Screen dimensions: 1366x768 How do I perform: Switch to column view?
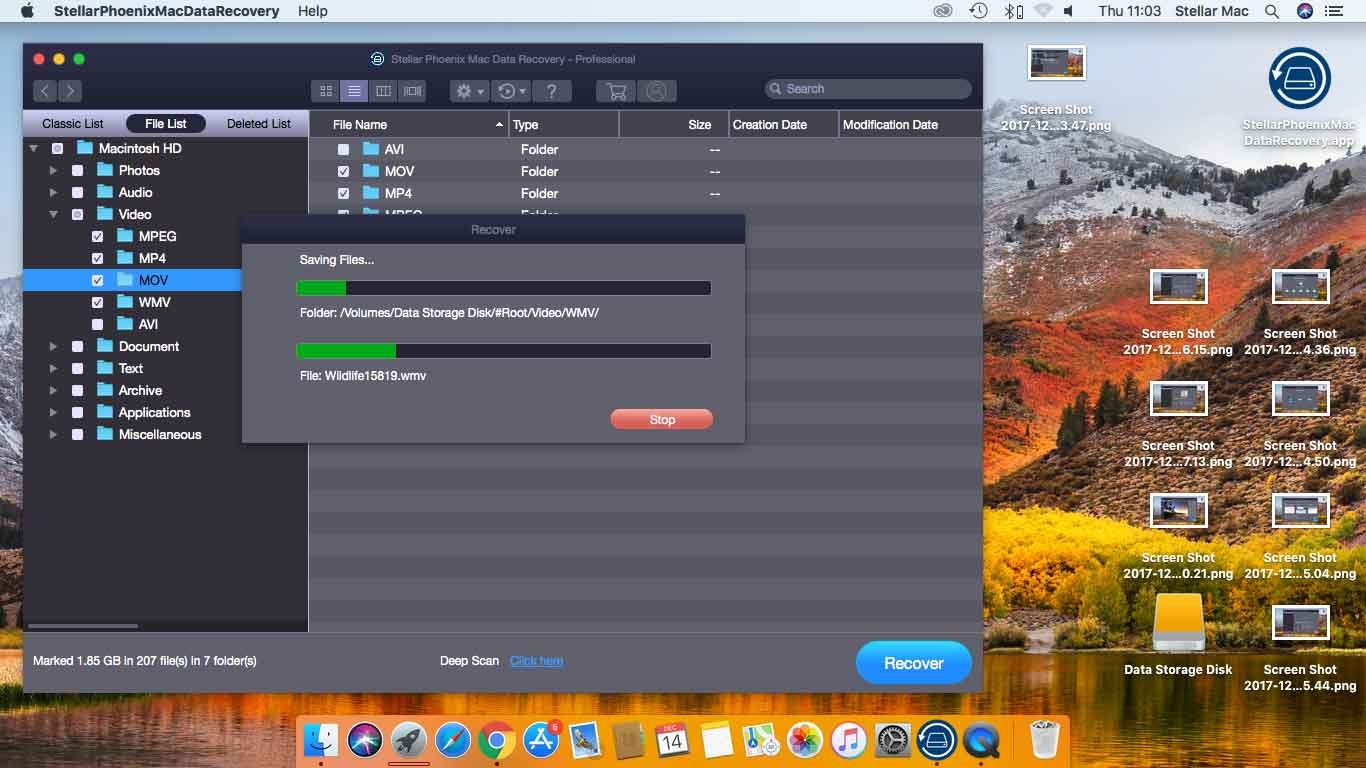click(x=383, y=91)
